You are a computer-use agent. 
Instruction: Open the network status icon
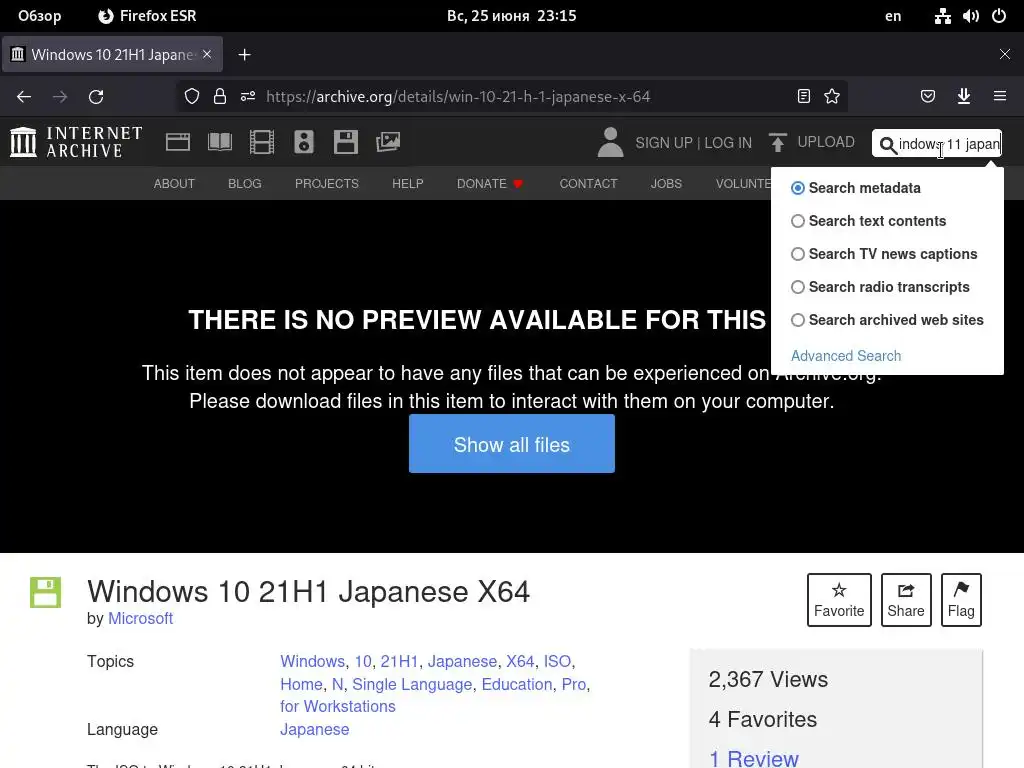pos(942,16)
